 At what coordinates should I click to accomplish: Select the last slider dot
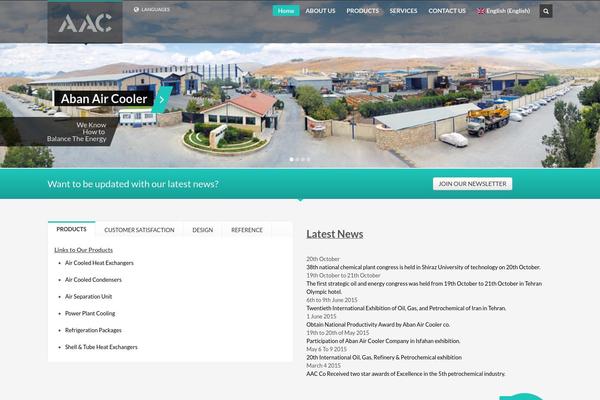tap(308, 159)
